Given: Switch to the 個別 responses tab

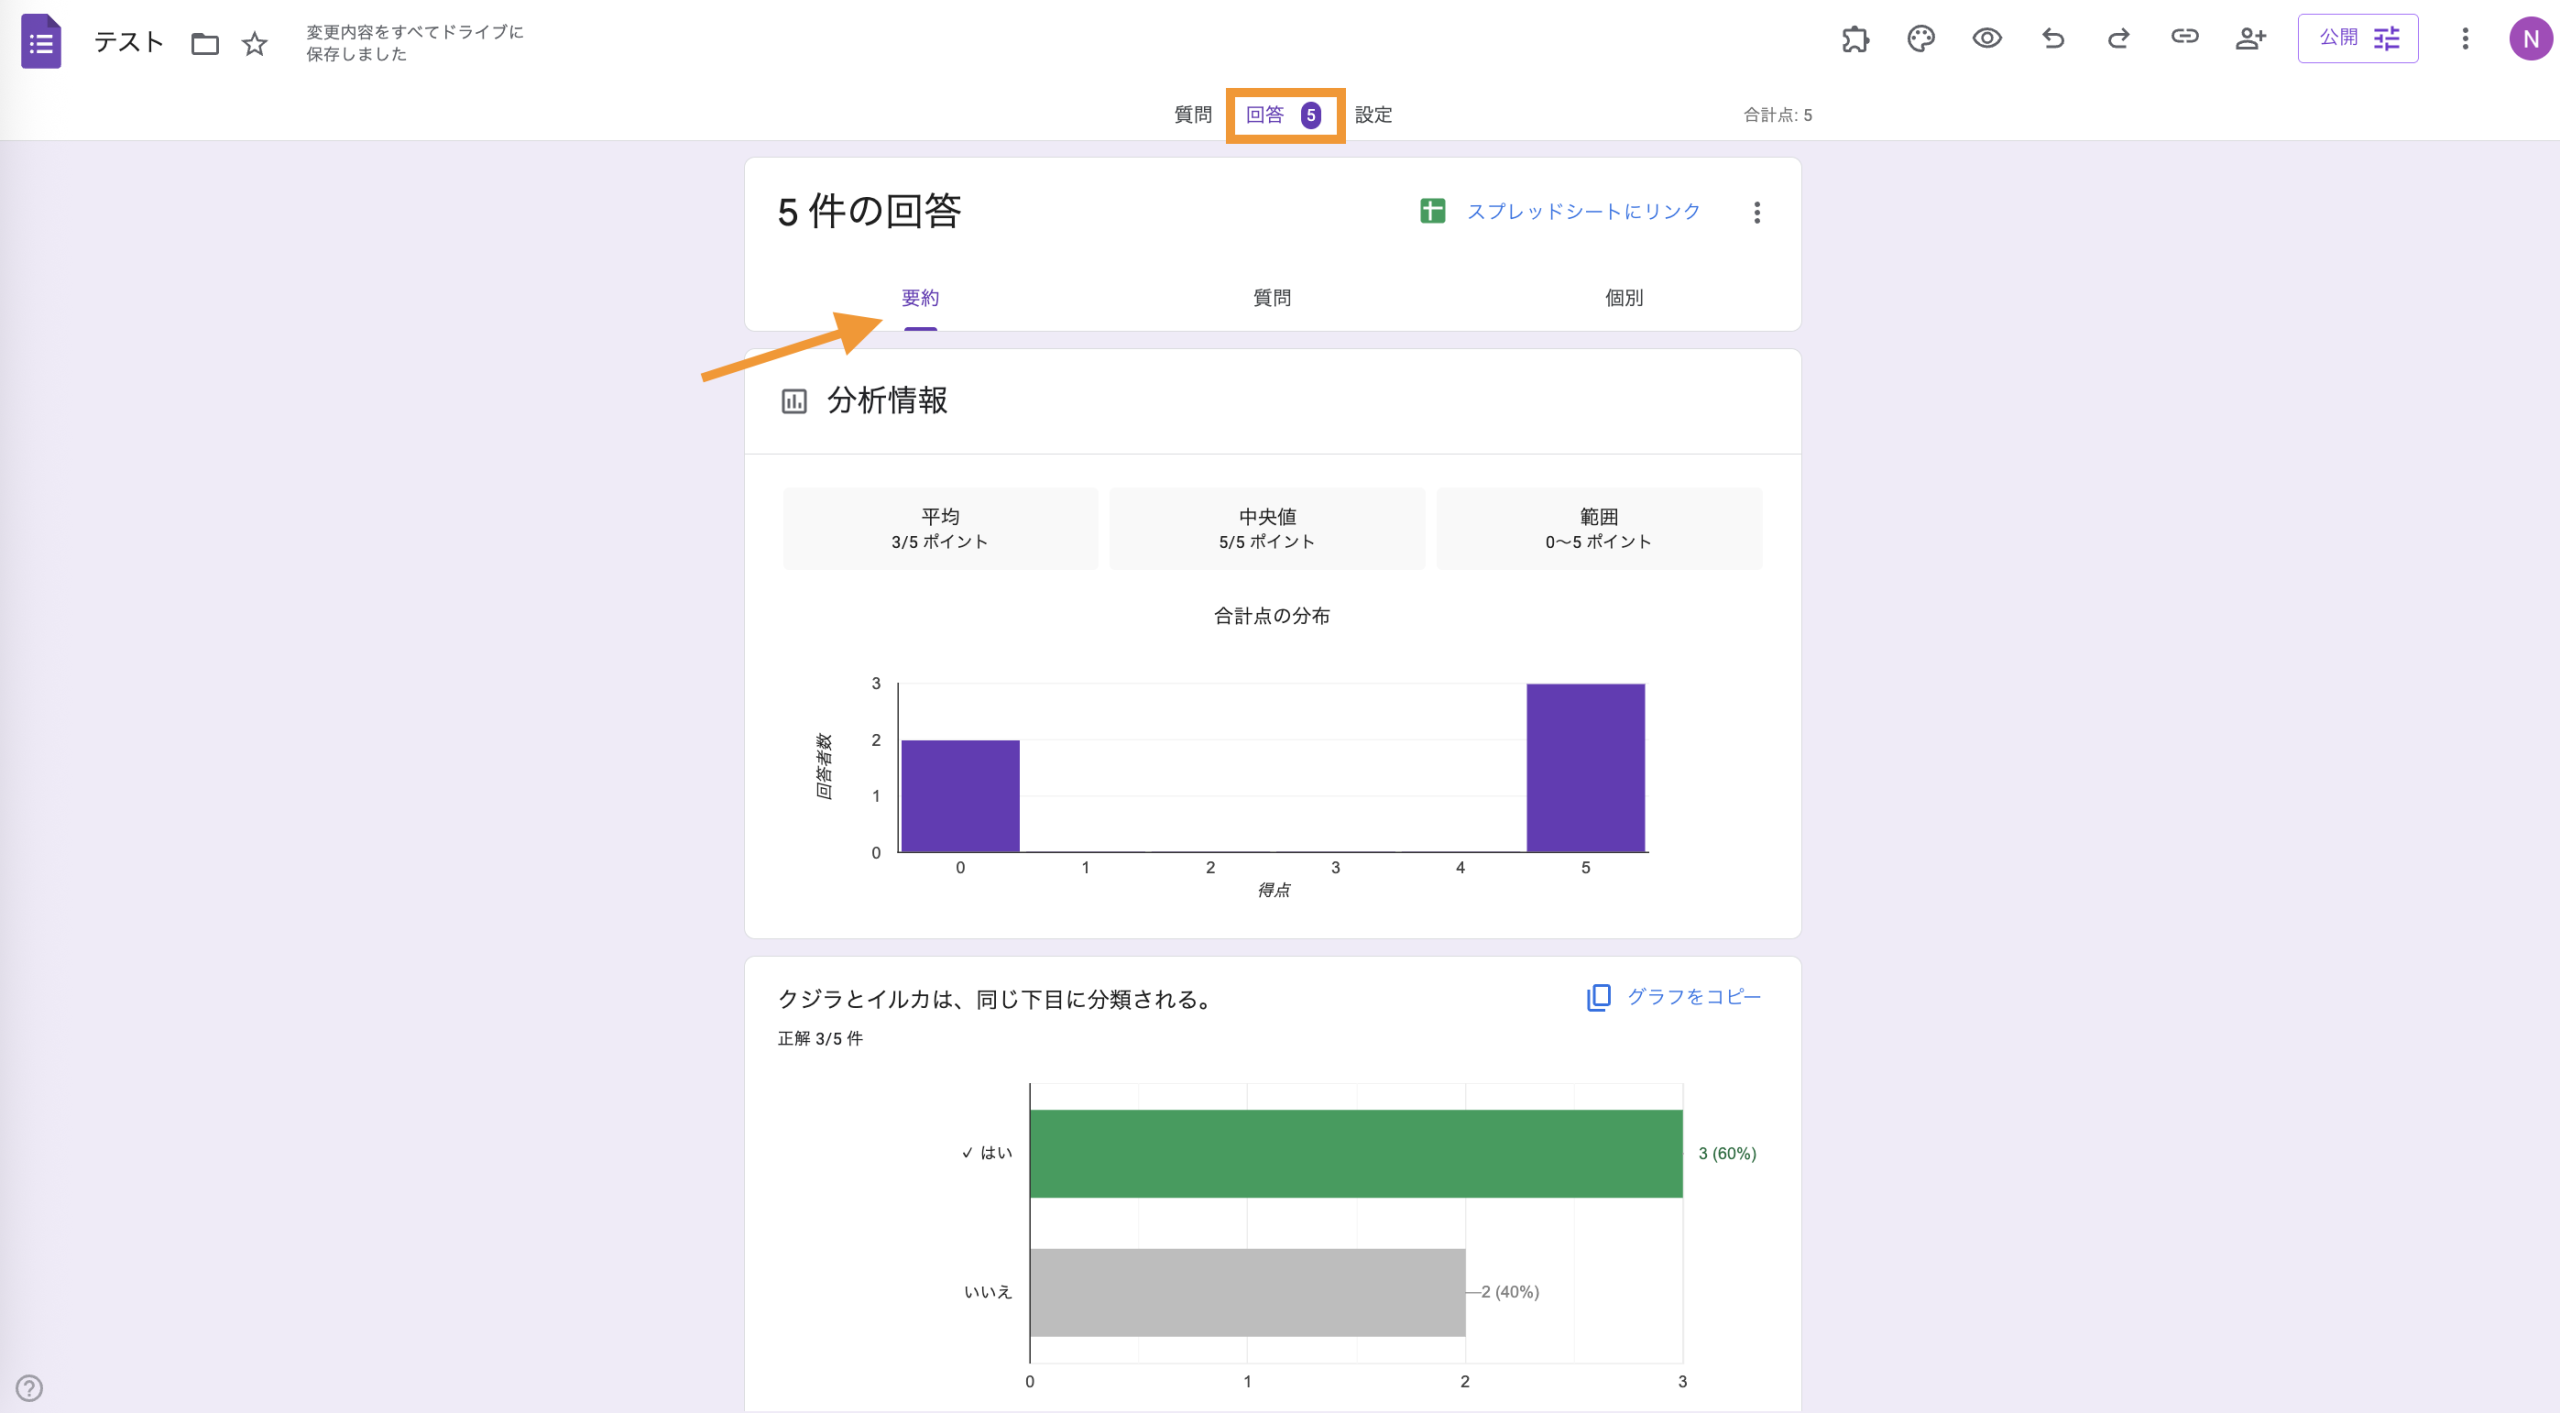Looking at the screenshot, I should [1623, 297].
